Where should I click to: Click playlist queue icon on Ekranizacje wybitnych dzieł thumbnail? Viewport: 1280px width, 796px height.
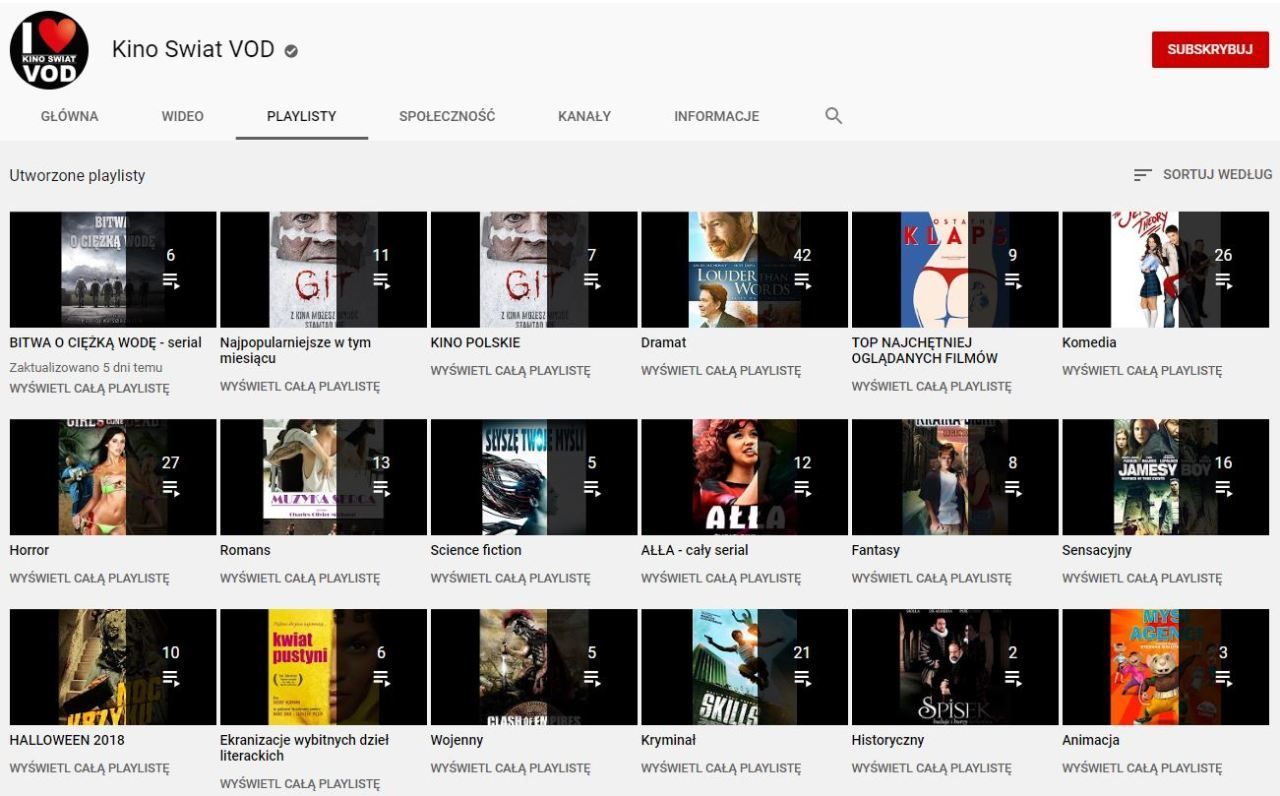tap(381, 678)
